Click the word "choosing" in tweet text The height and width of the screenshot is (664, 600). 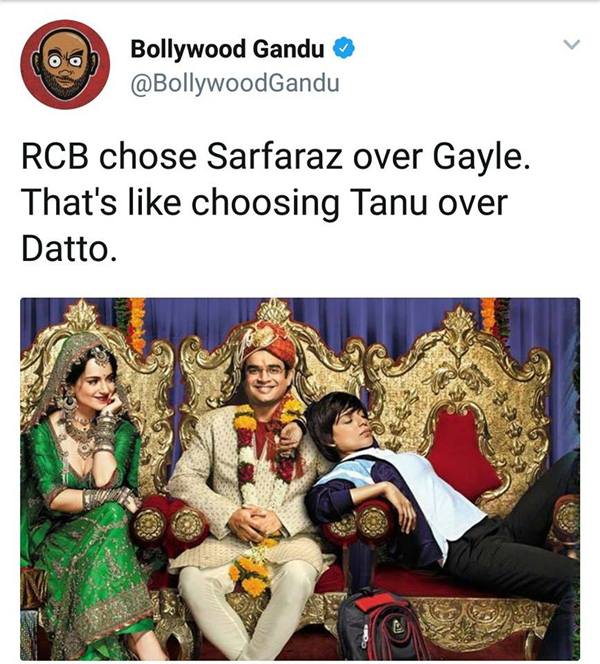(265, 205)
